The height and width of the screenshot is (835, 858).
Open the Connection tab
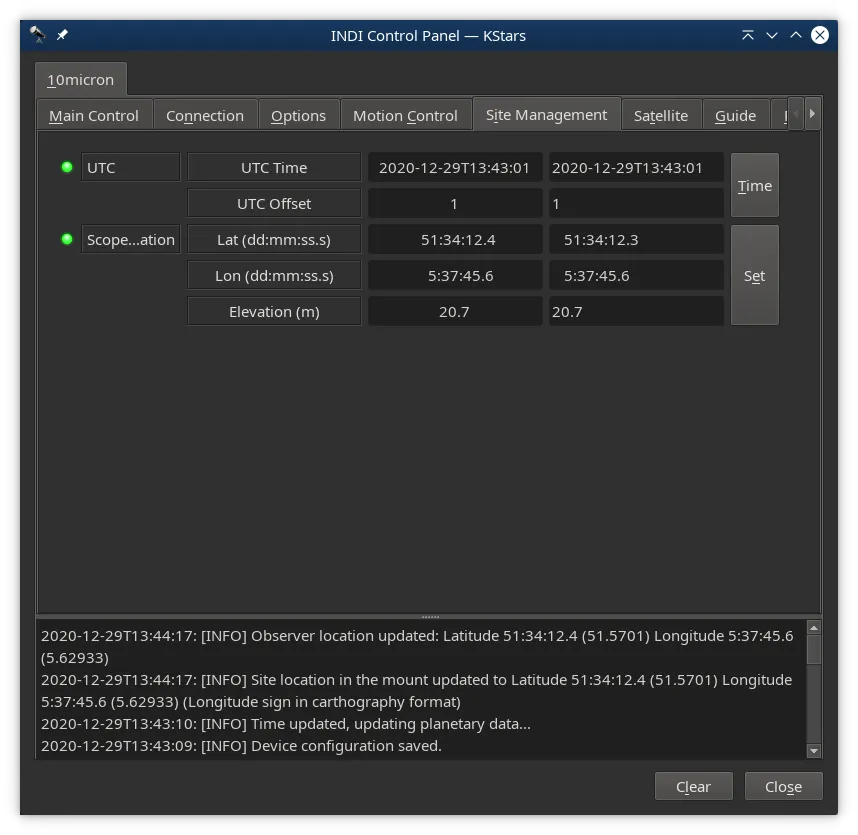pyautogui.click(x=205, y=115)
